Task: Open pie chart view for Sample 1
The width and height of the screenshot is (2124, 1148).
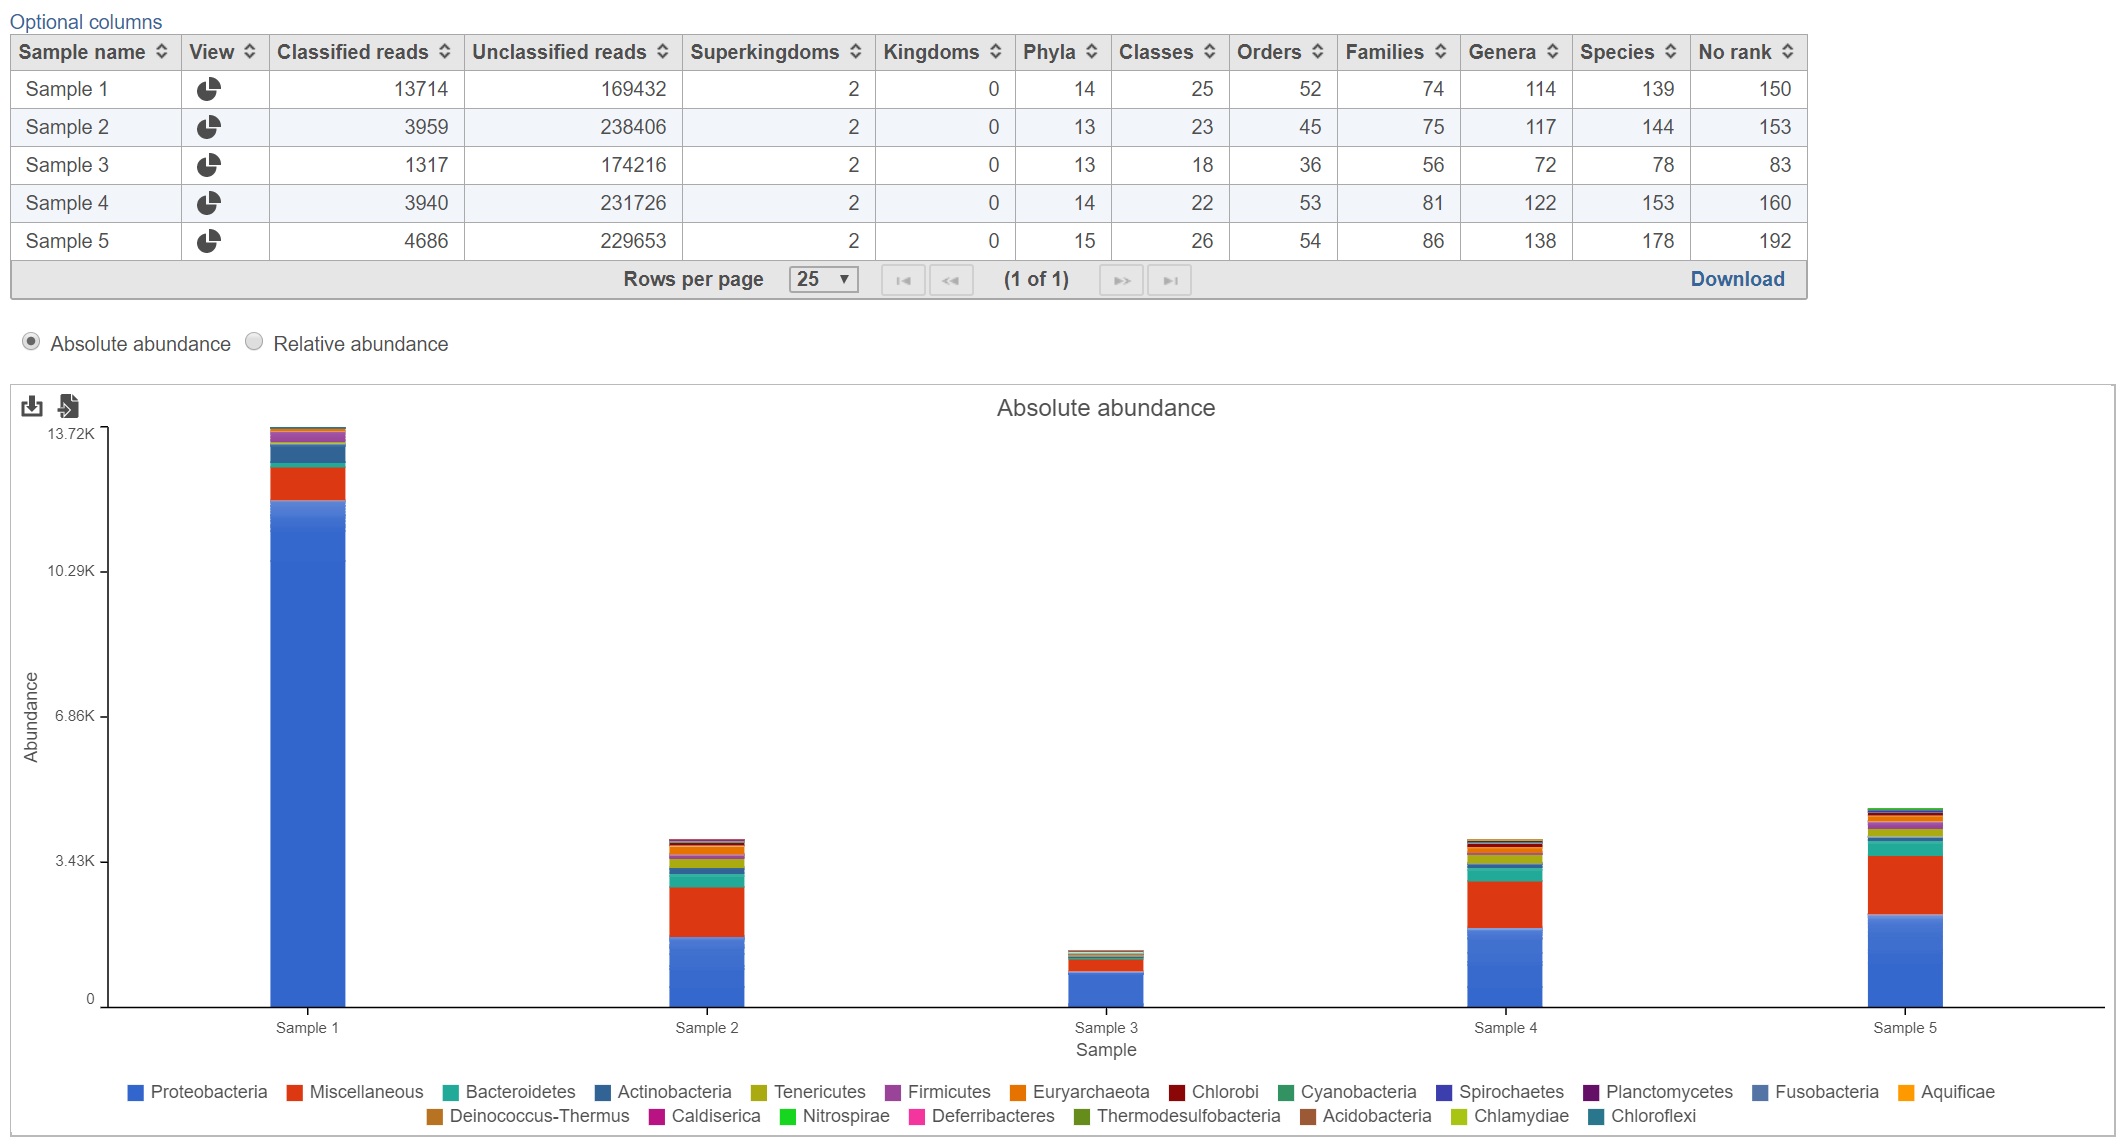Action: tap(208, 89)
